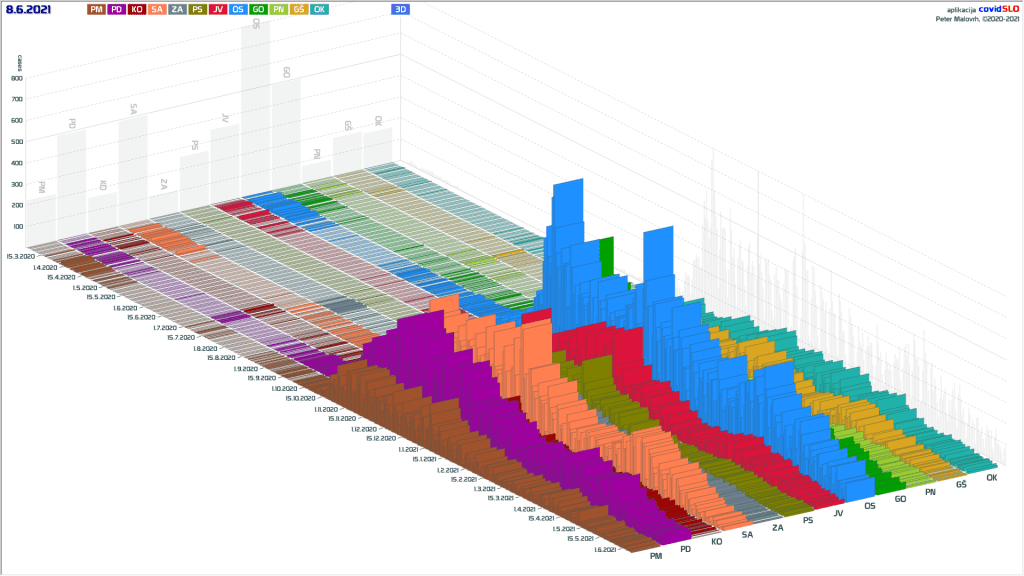The image size is (1024, 576).
Task: Select the green GO legend button
Action: pyautogui.click(x=258, y=9)
